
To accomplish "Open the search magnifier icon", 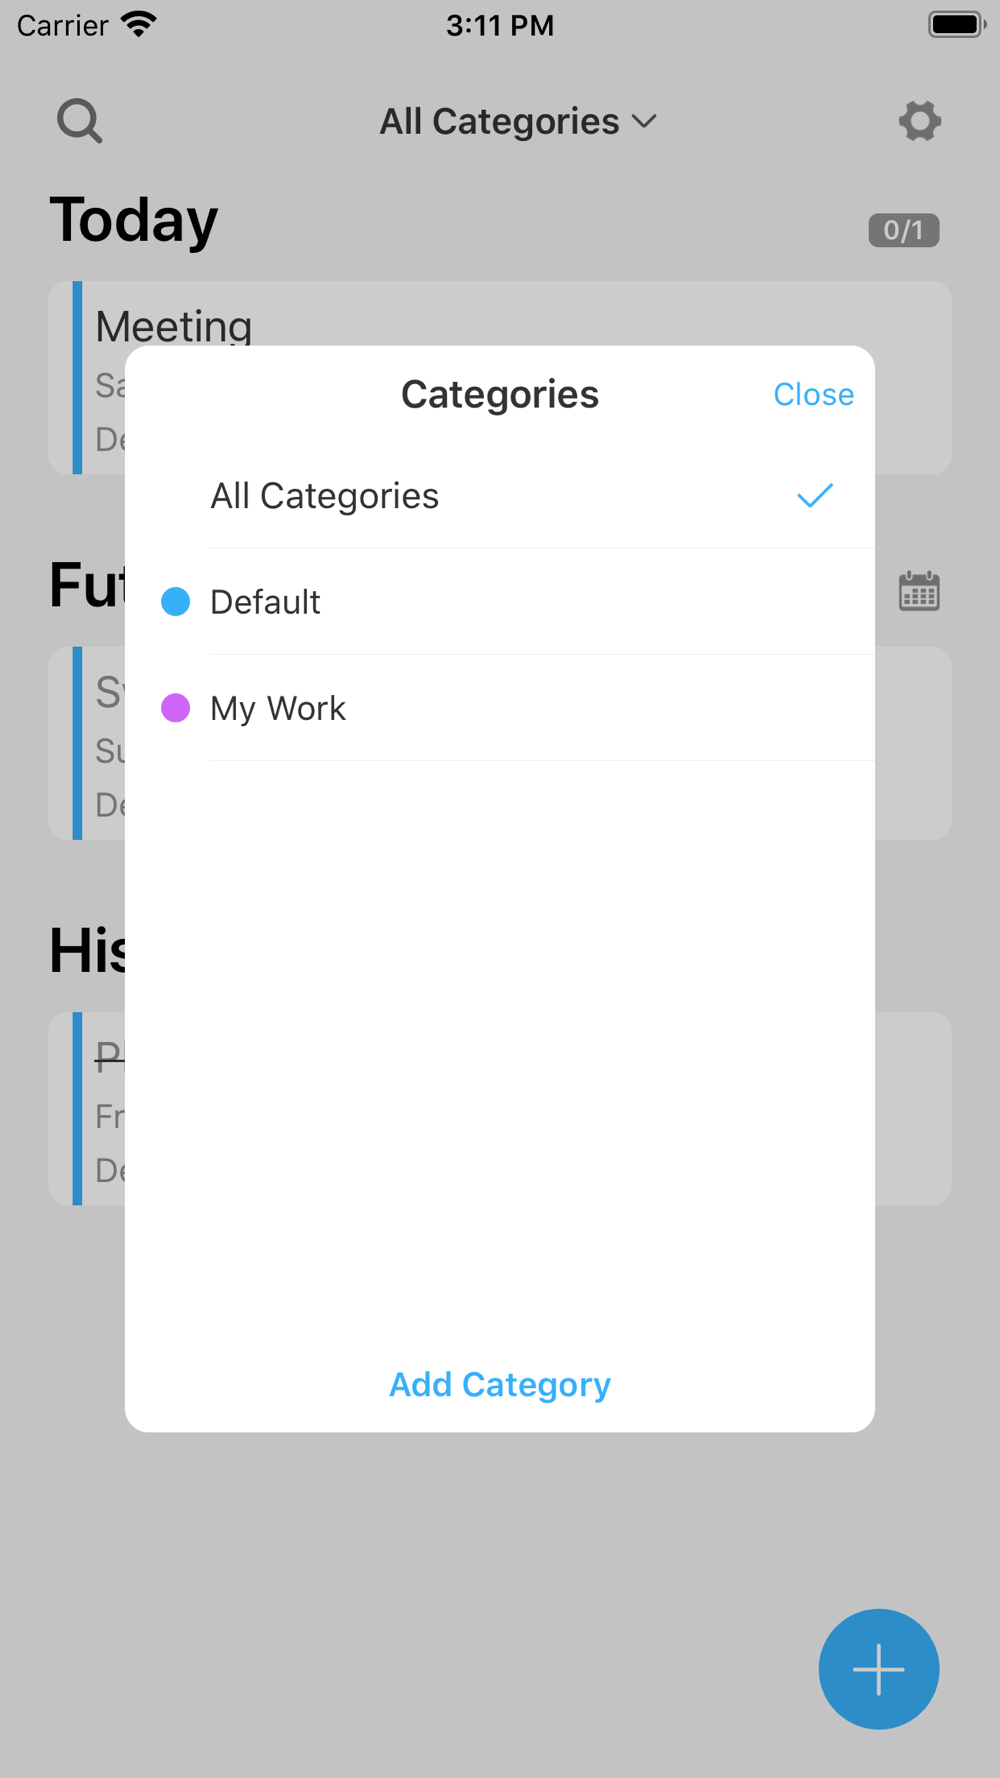I will coord(80,121).
